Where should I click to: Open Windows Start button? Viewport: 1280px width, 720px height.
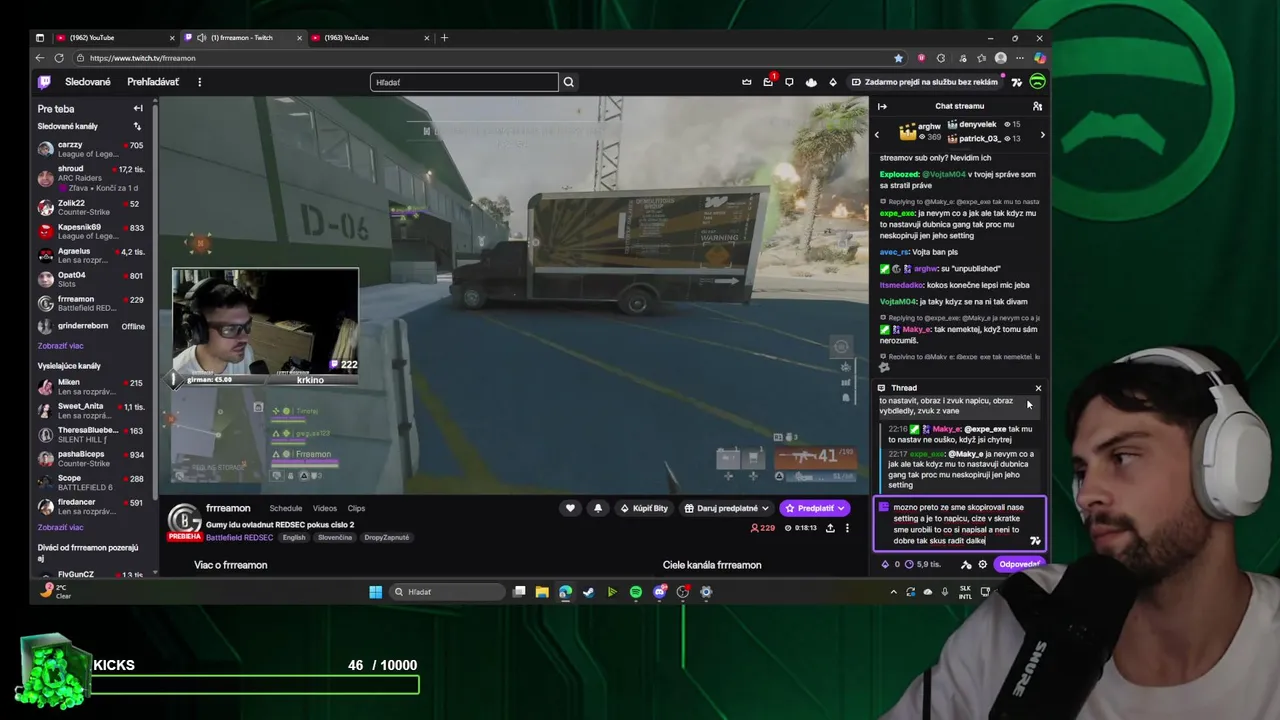375,592
